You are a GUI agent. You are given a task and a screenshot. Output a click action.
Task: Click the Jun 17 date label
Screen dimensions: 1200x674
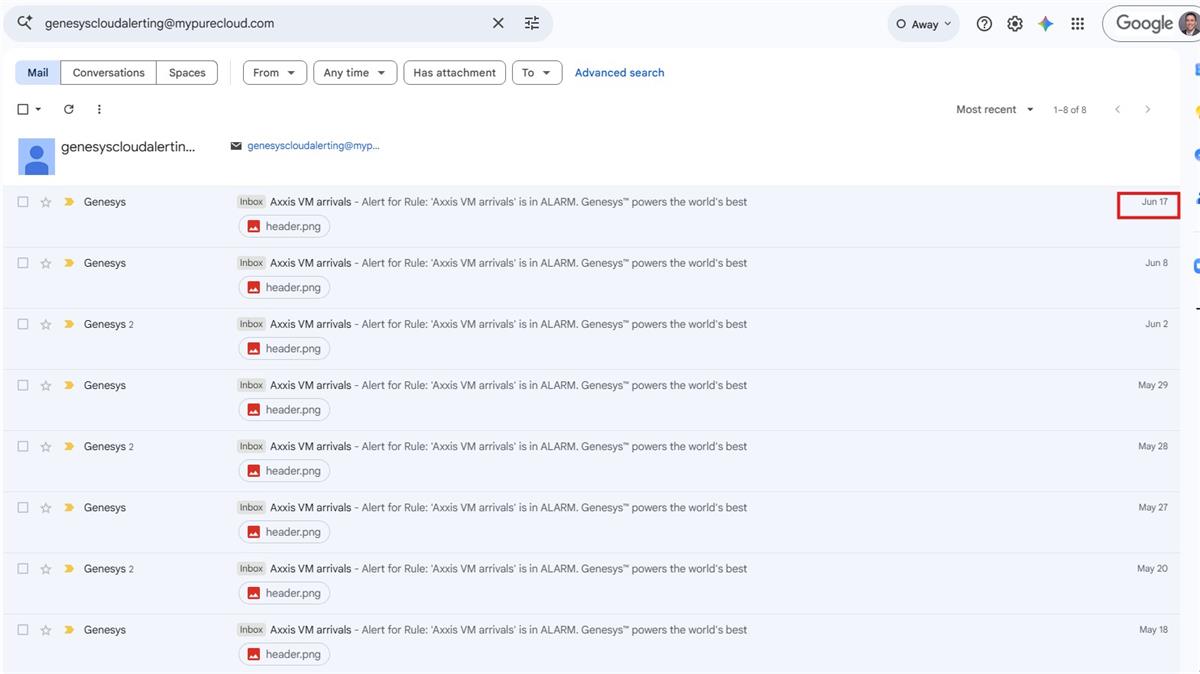[1155, 202]
